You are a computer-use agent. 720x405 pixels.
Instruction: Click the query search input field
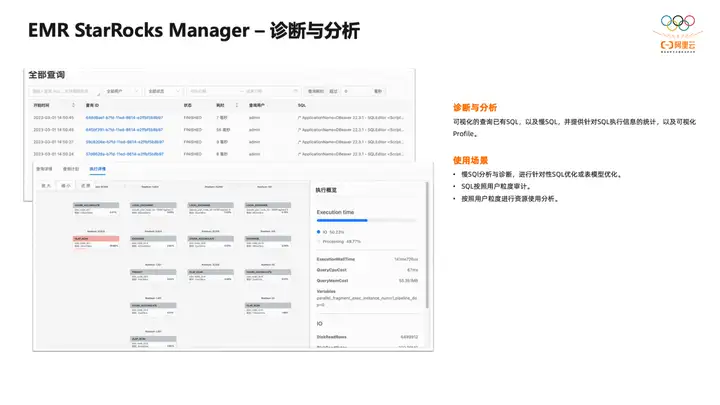(64, 91)
